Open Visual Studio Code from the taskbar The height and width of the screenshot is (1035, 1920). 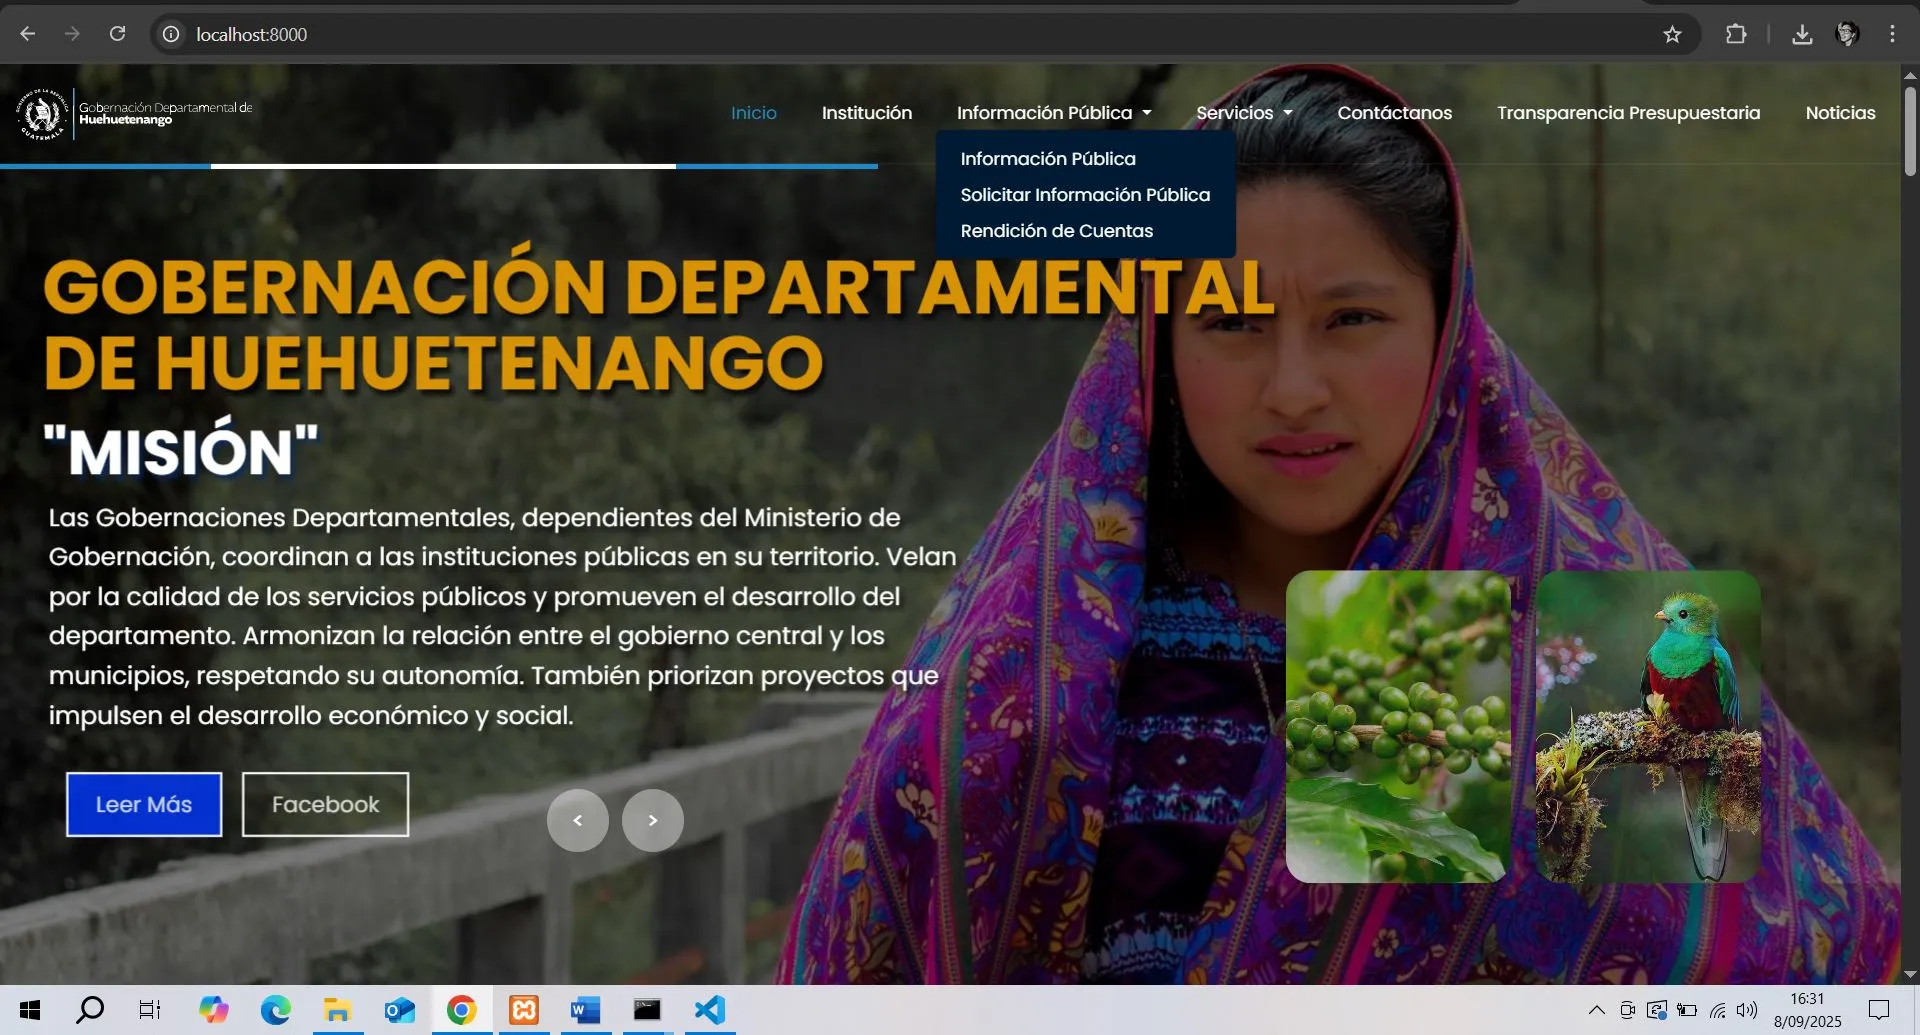tap(708, 1009)
